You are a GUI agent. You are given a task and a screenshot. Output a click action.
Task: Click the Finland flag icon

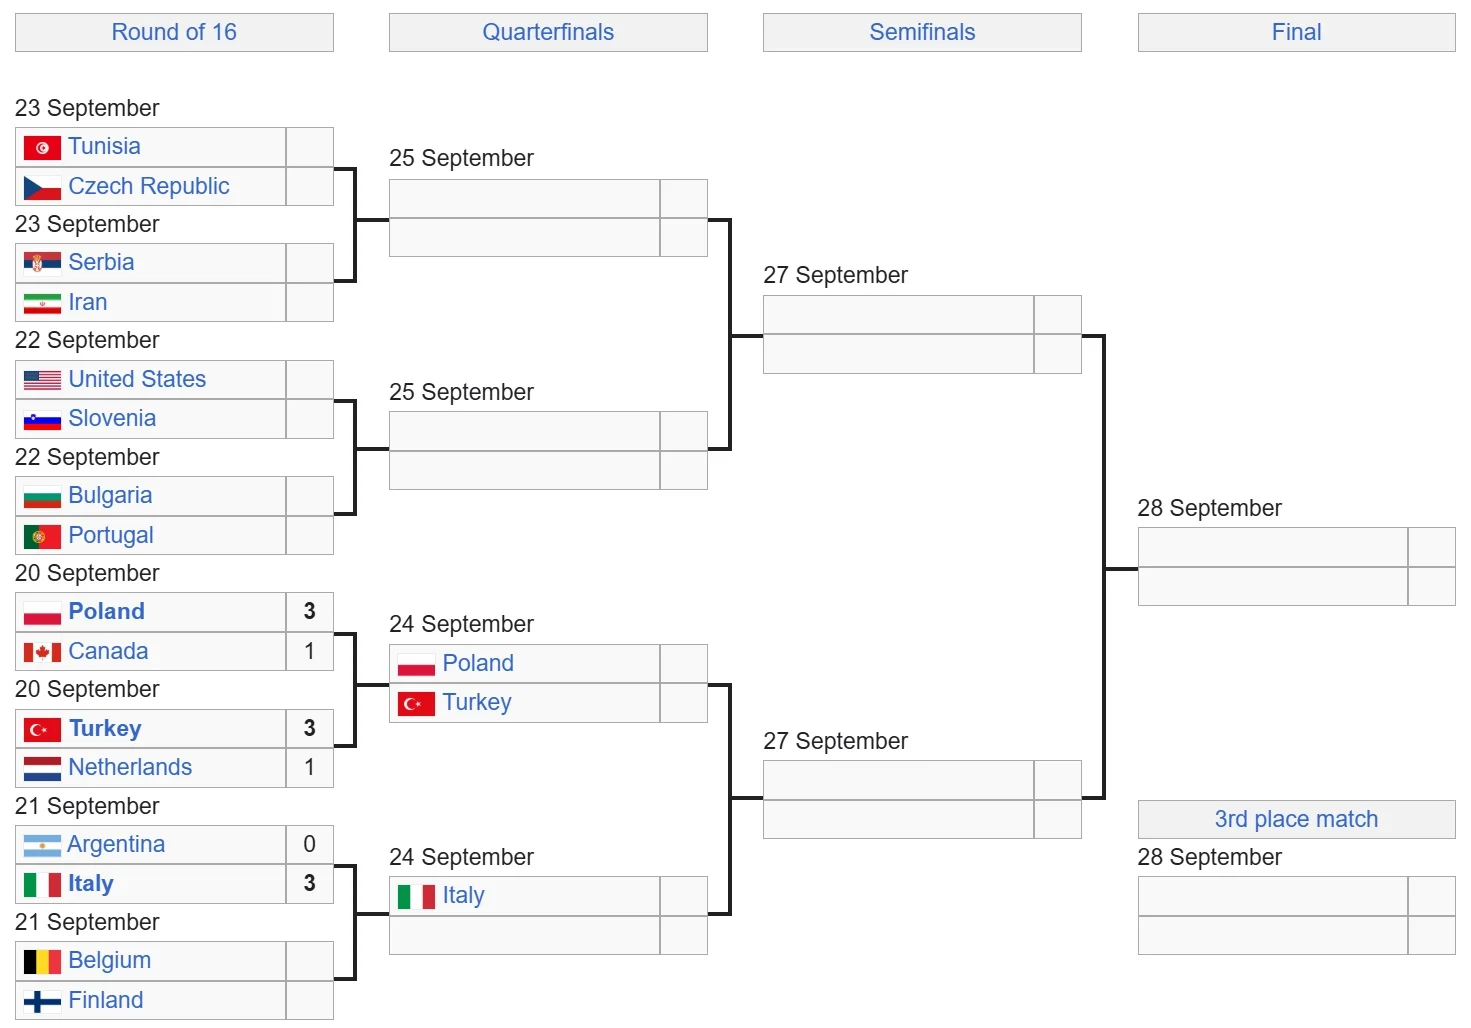point(42,1001)
